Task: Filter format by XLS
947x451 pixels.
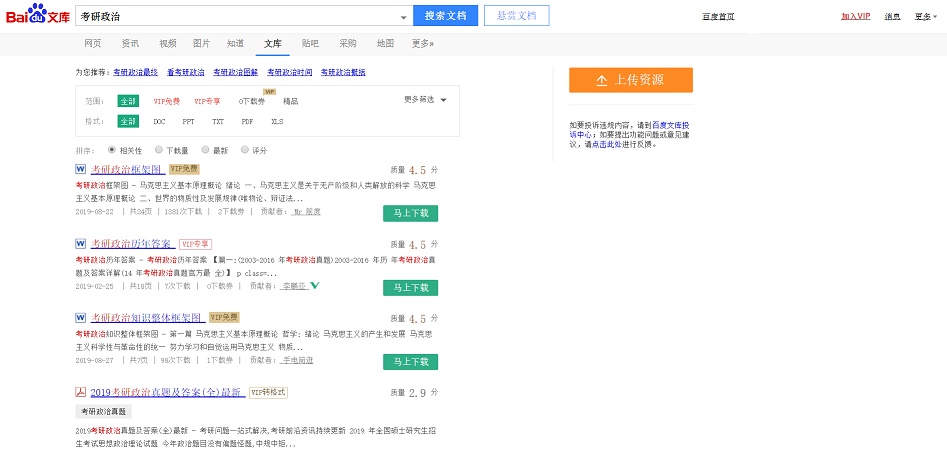Action: coord(277,121)
